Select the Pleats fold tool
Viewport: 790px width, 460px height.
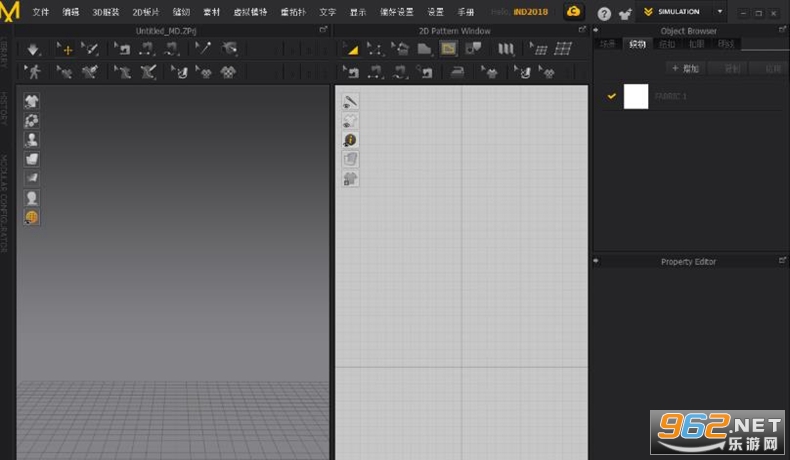[x=506, y=49]
